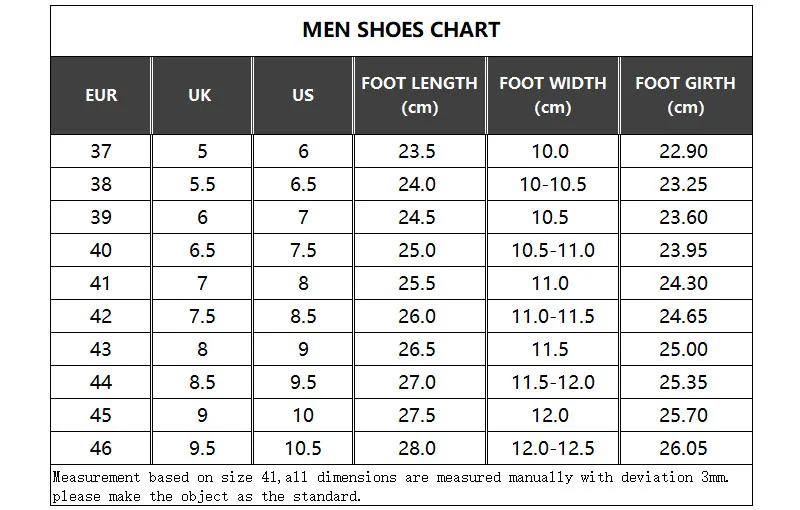Select foot width 12.0-12.5 cell
The image size is (800, 510).
(552, 448)
